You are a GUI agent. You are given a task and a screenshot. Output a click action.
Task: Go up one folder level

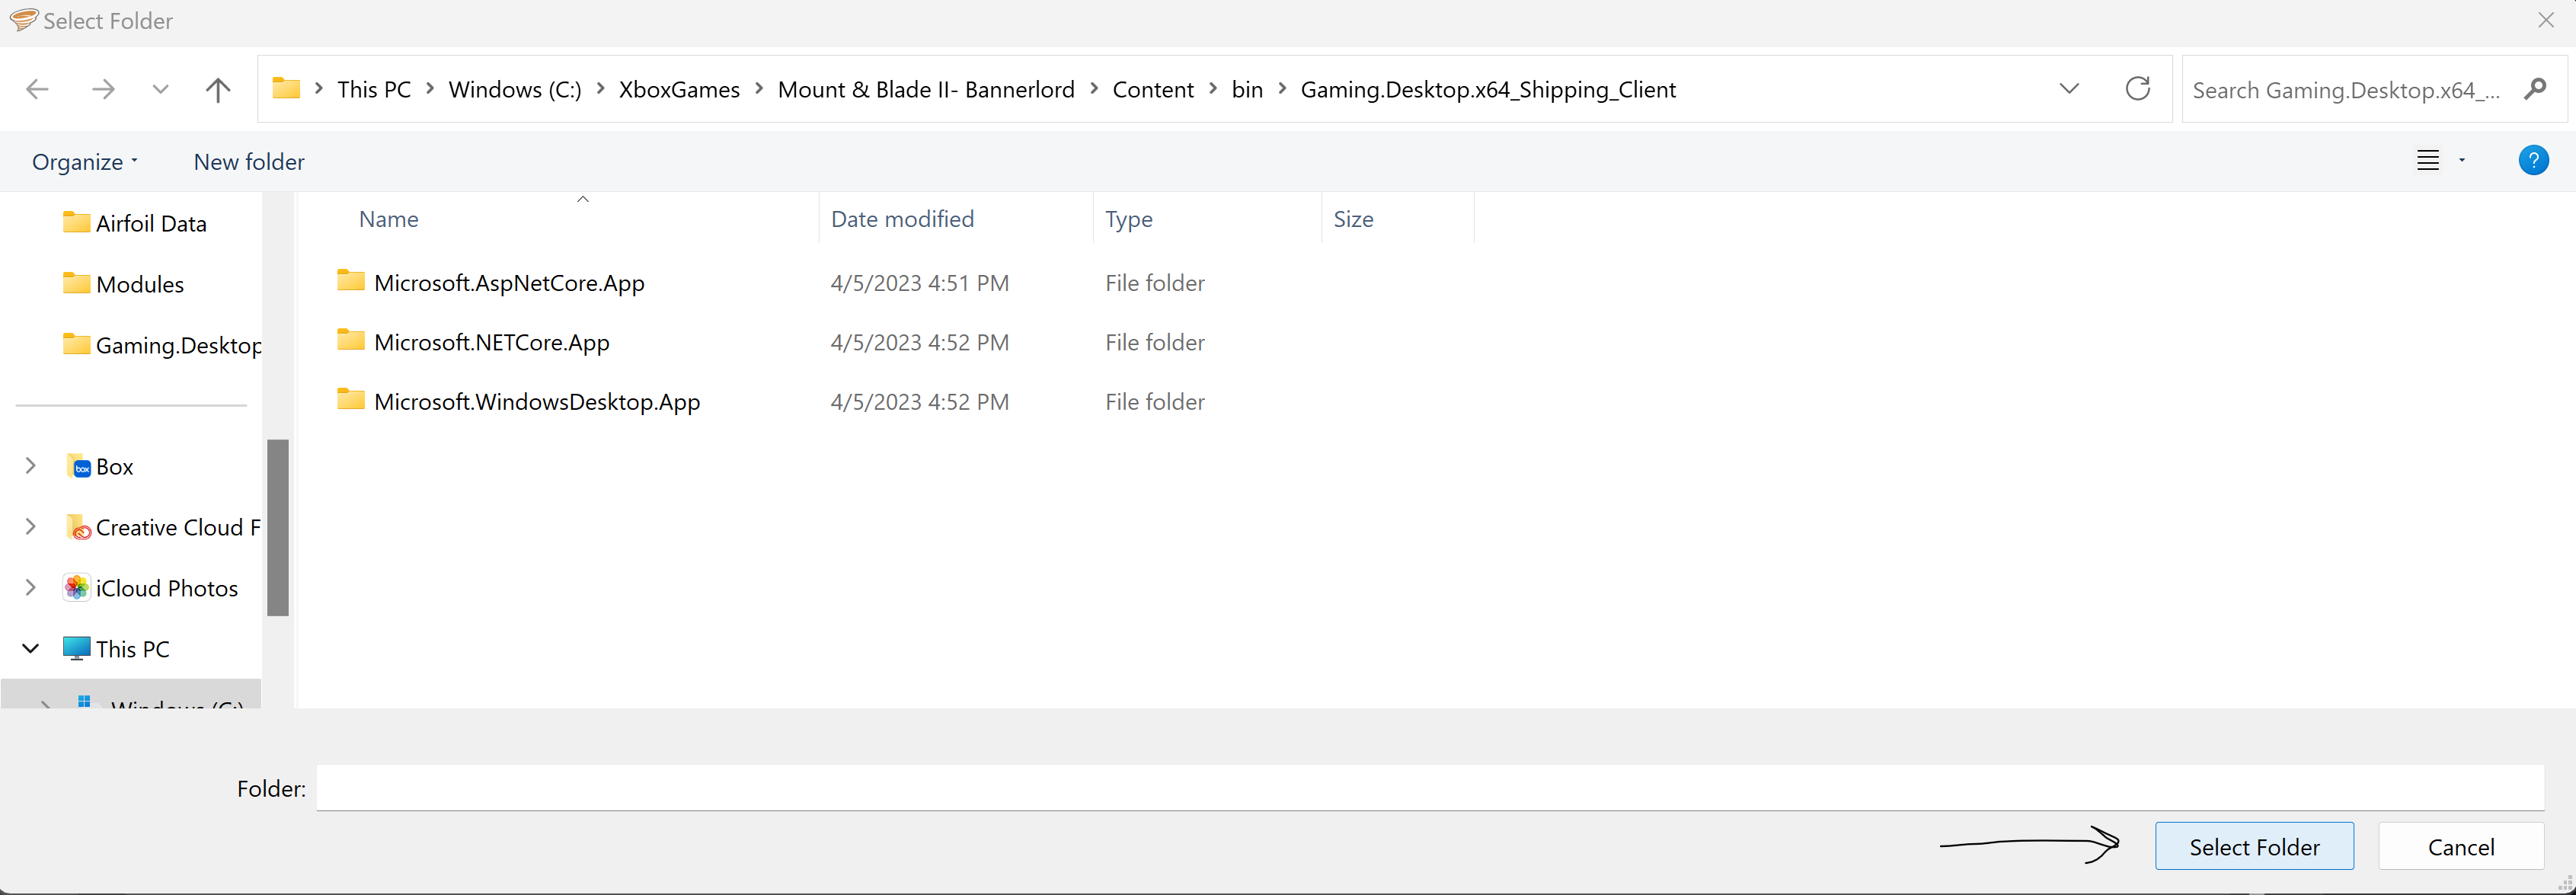click(218, 90)
